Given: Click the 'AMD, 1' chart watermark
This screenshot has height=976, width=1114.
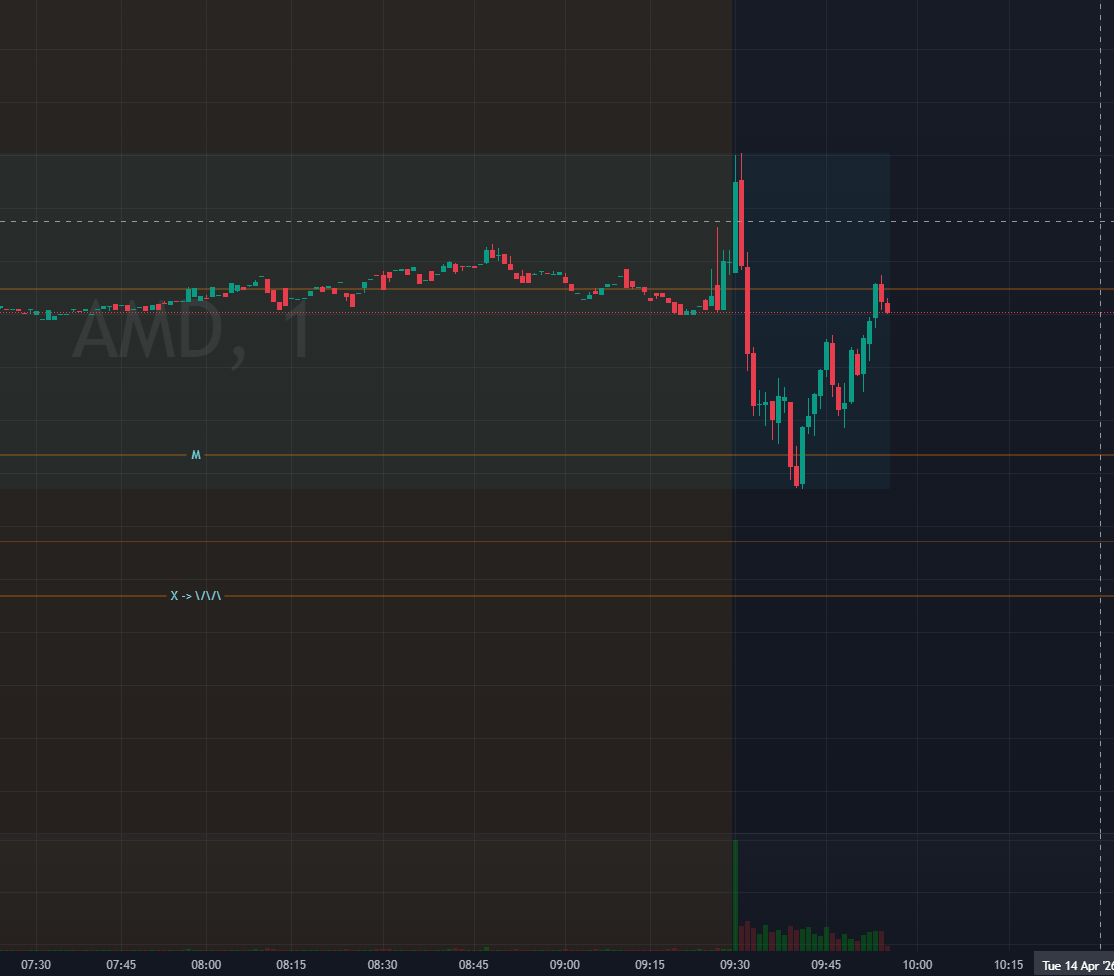Looking at the screenshot, I should [x=192, y=332].
